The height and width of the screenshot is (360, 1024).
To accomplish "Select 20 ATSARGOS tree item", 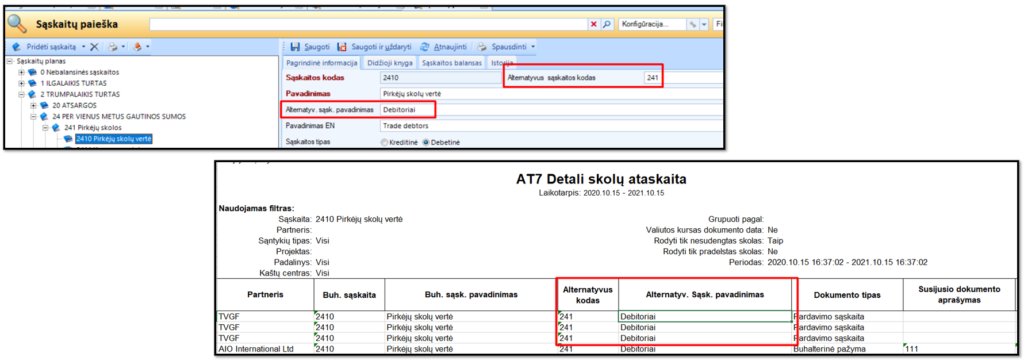I will tap(74, 105).
